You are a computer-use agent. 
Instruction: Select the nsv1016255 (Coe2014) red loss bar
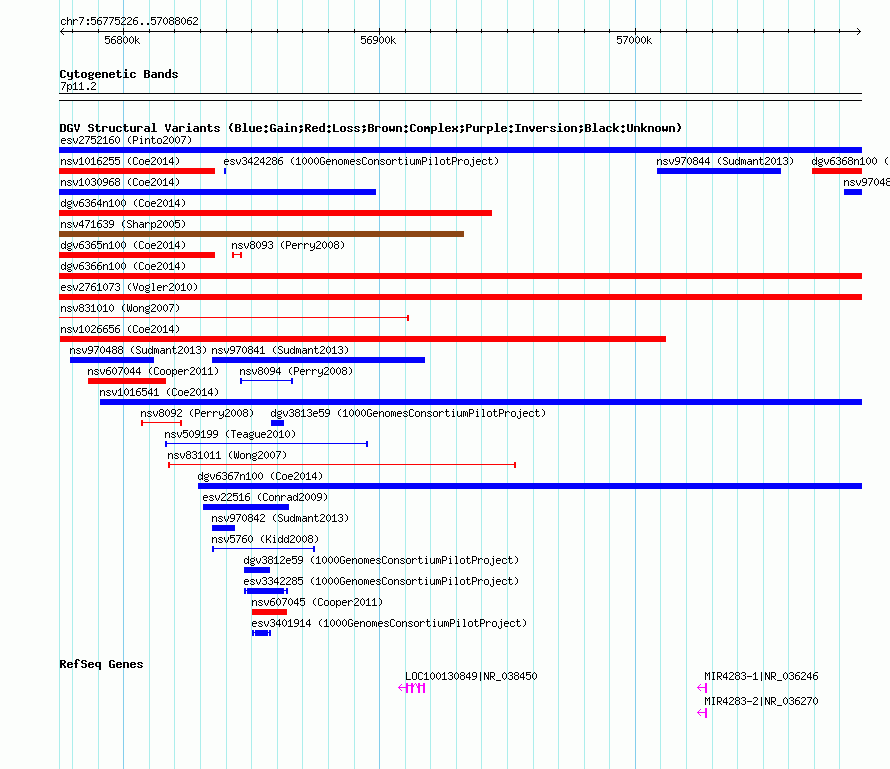137,171
